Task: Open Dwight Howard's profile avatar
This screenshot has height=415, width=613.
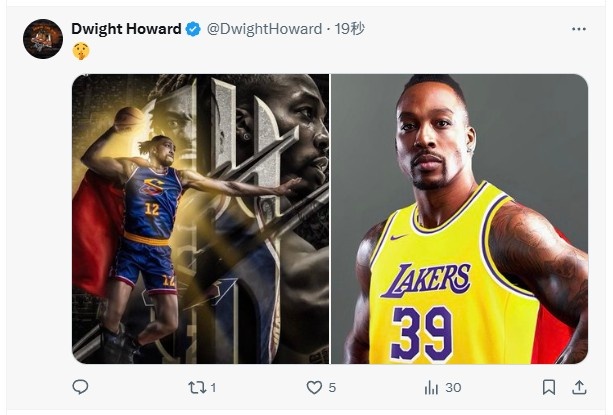Action: [43, 39]
